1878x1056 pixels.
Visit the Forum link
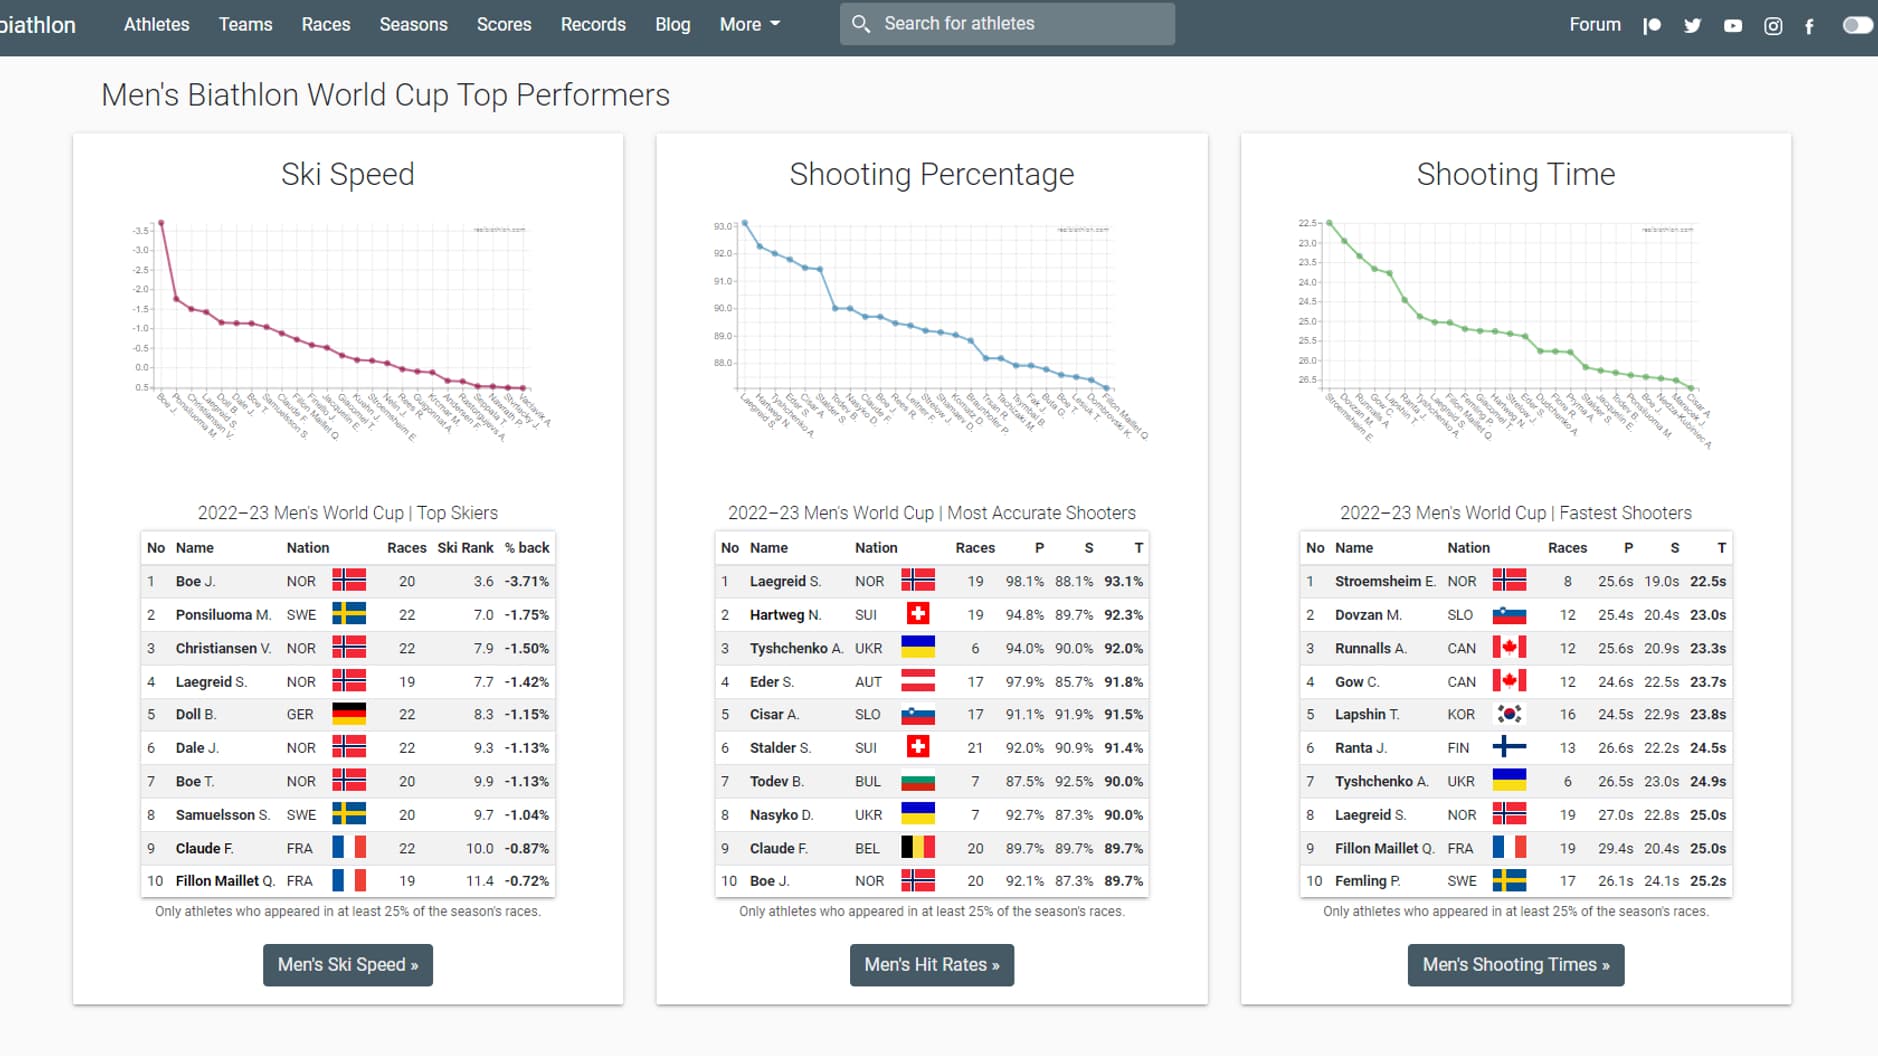(x=1595, y=24)
